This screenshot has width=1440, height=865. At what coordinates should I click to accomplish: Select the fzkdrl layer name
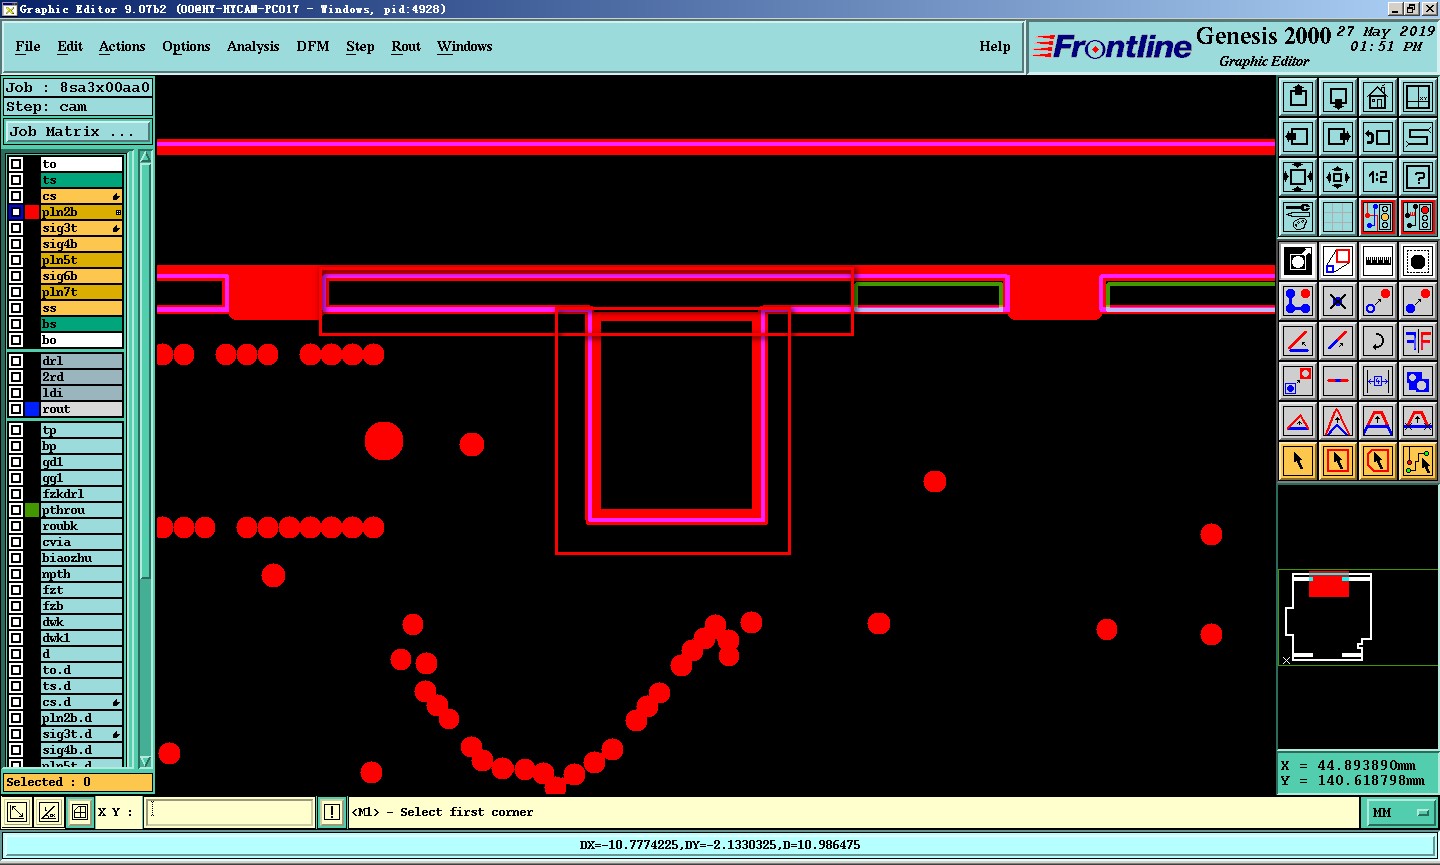pos(81,494)
